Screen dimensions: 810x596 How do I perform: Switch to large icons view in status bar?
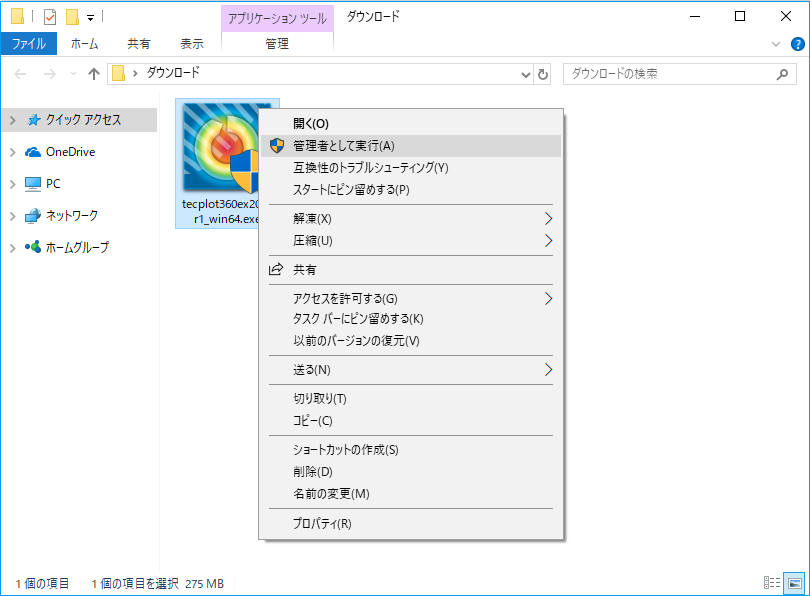[794, 583]
